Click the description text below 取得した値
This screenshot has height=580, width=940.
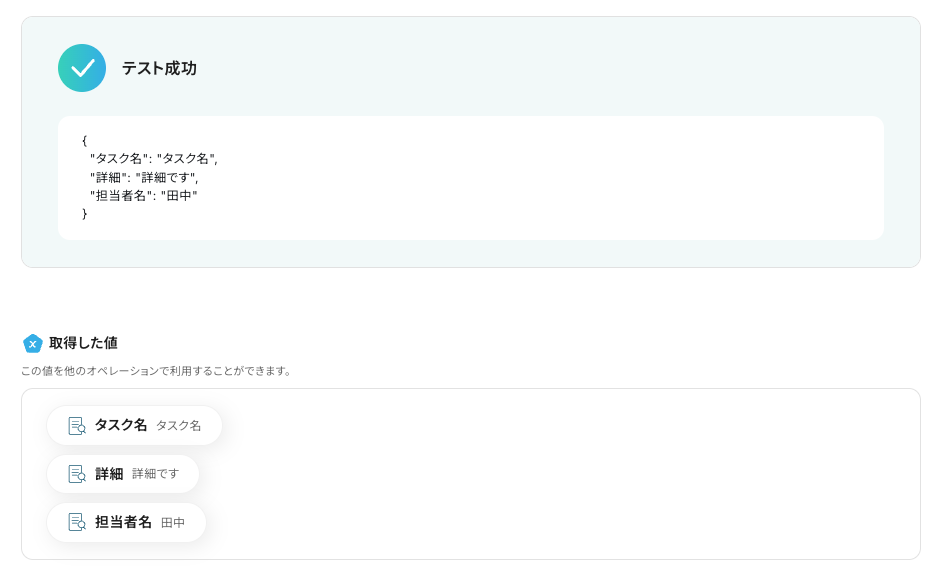pyautogui.click(x=157, y=371)
